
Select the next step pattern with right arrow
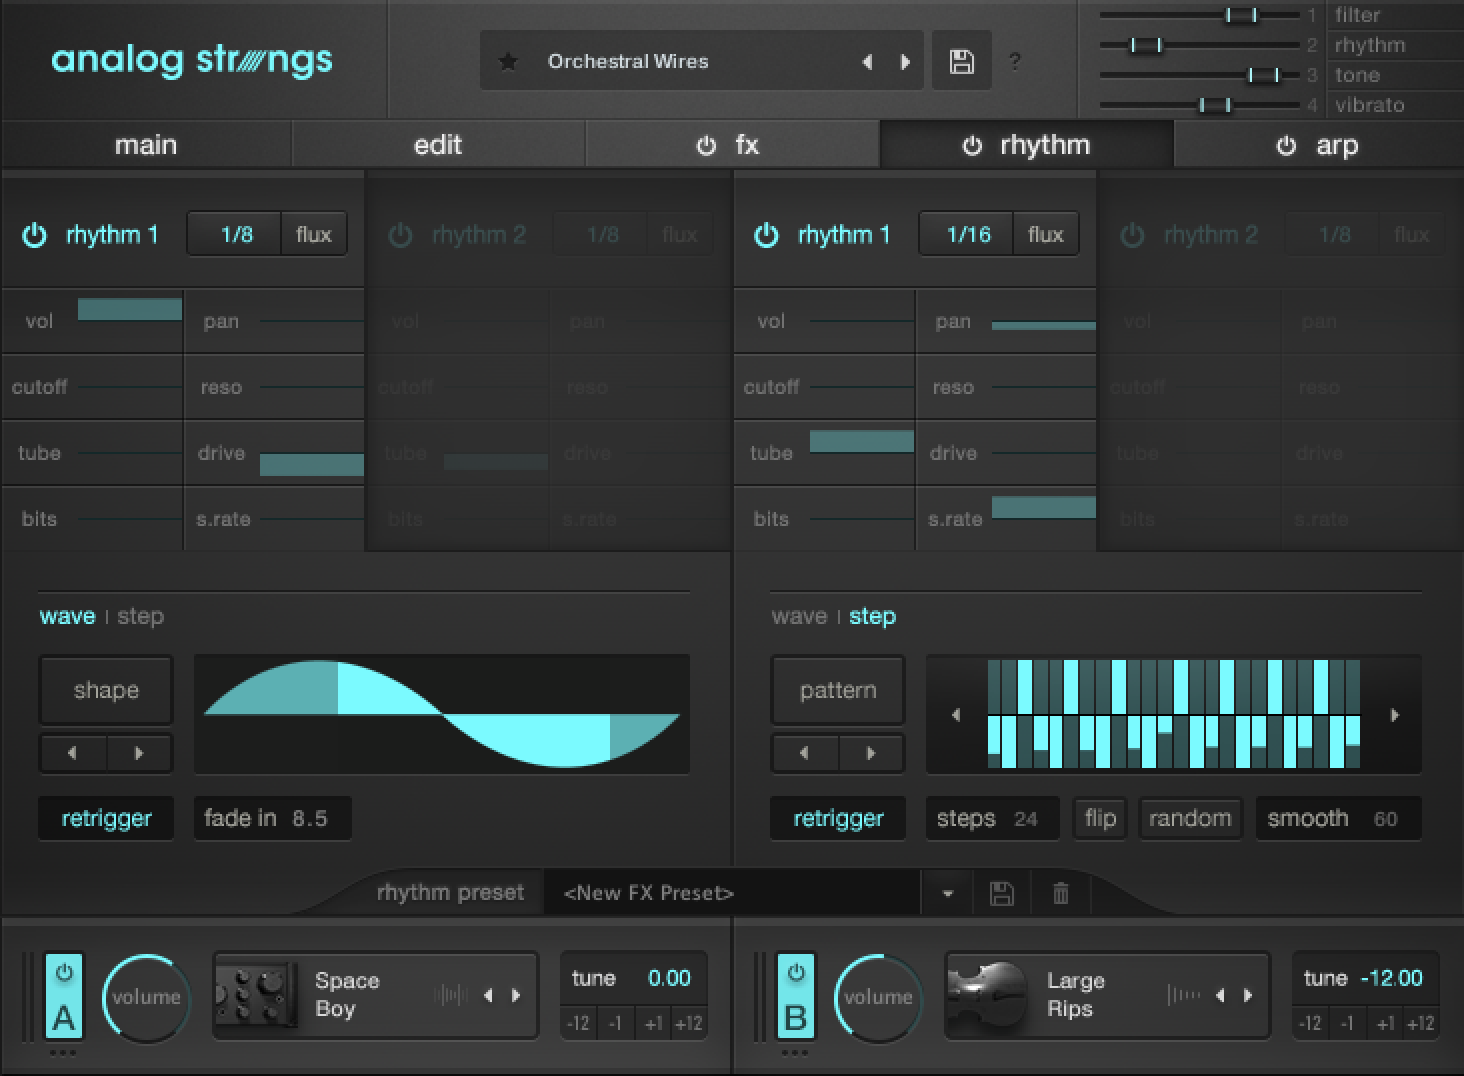[871, 753]
